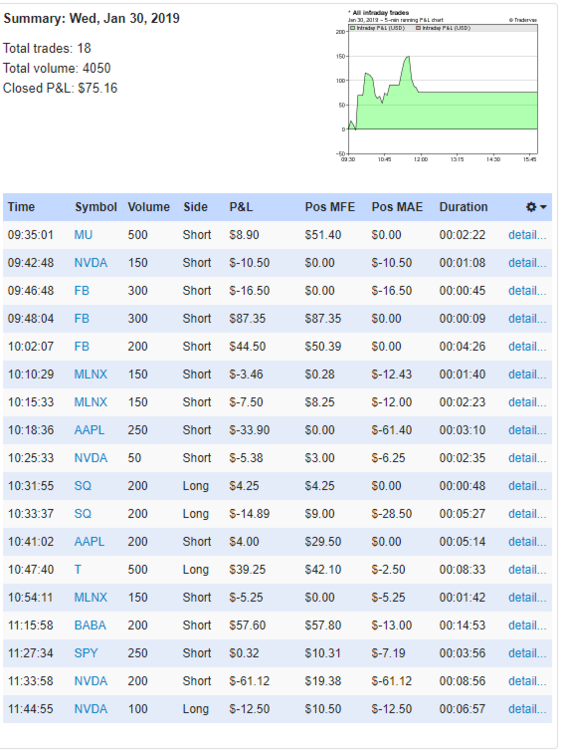
Task: View detail for the 10:02:07 FB trade
Action: click(527, 346)
